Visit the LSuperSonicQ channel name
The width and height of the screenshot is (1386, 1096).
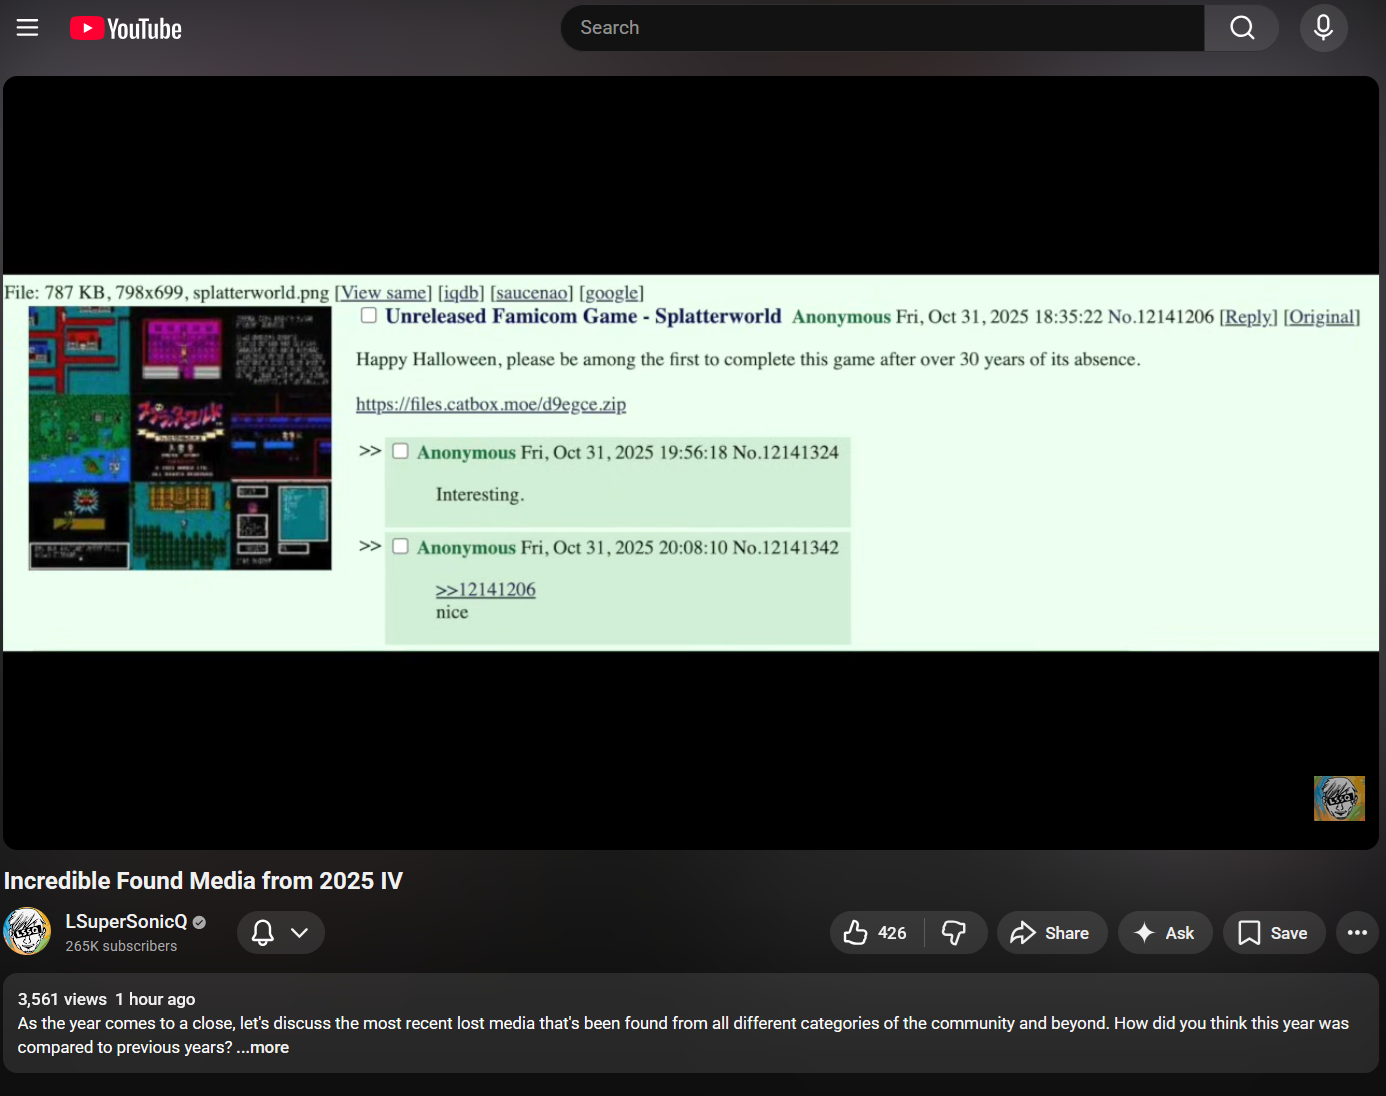tap(126, 922)
